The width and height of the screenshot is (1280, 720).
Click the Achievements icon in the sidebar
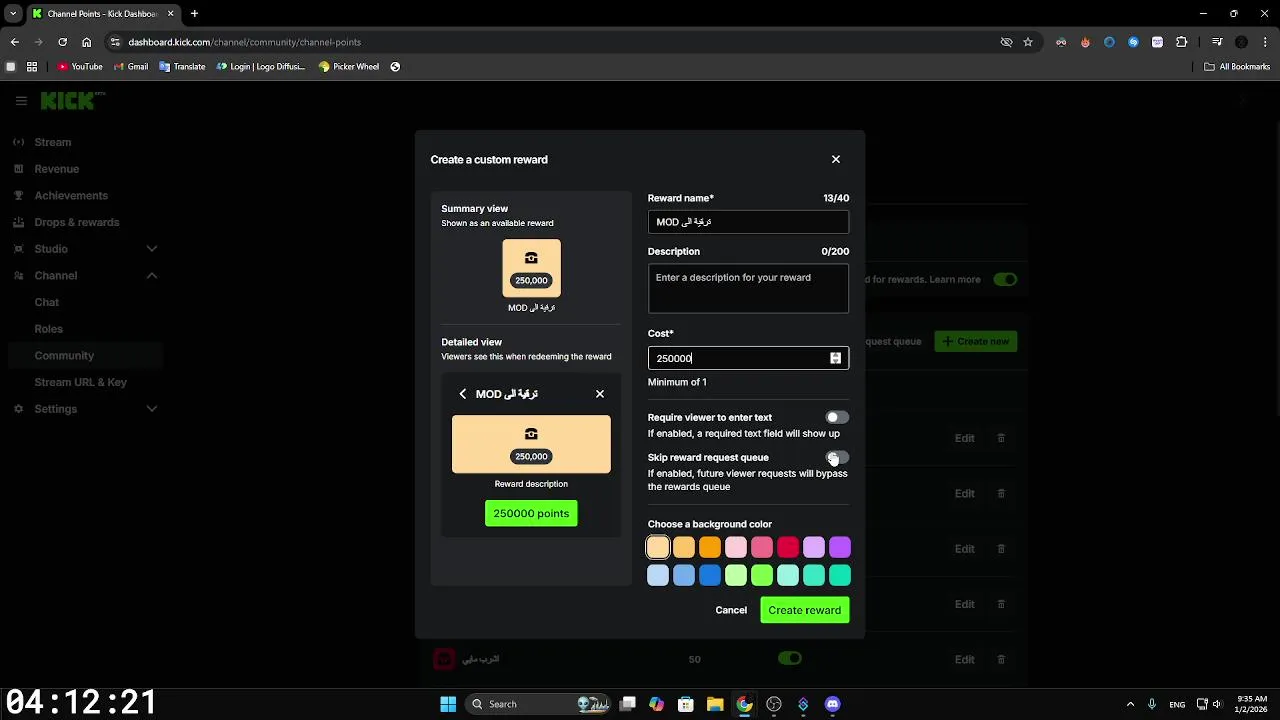point(19,196)
